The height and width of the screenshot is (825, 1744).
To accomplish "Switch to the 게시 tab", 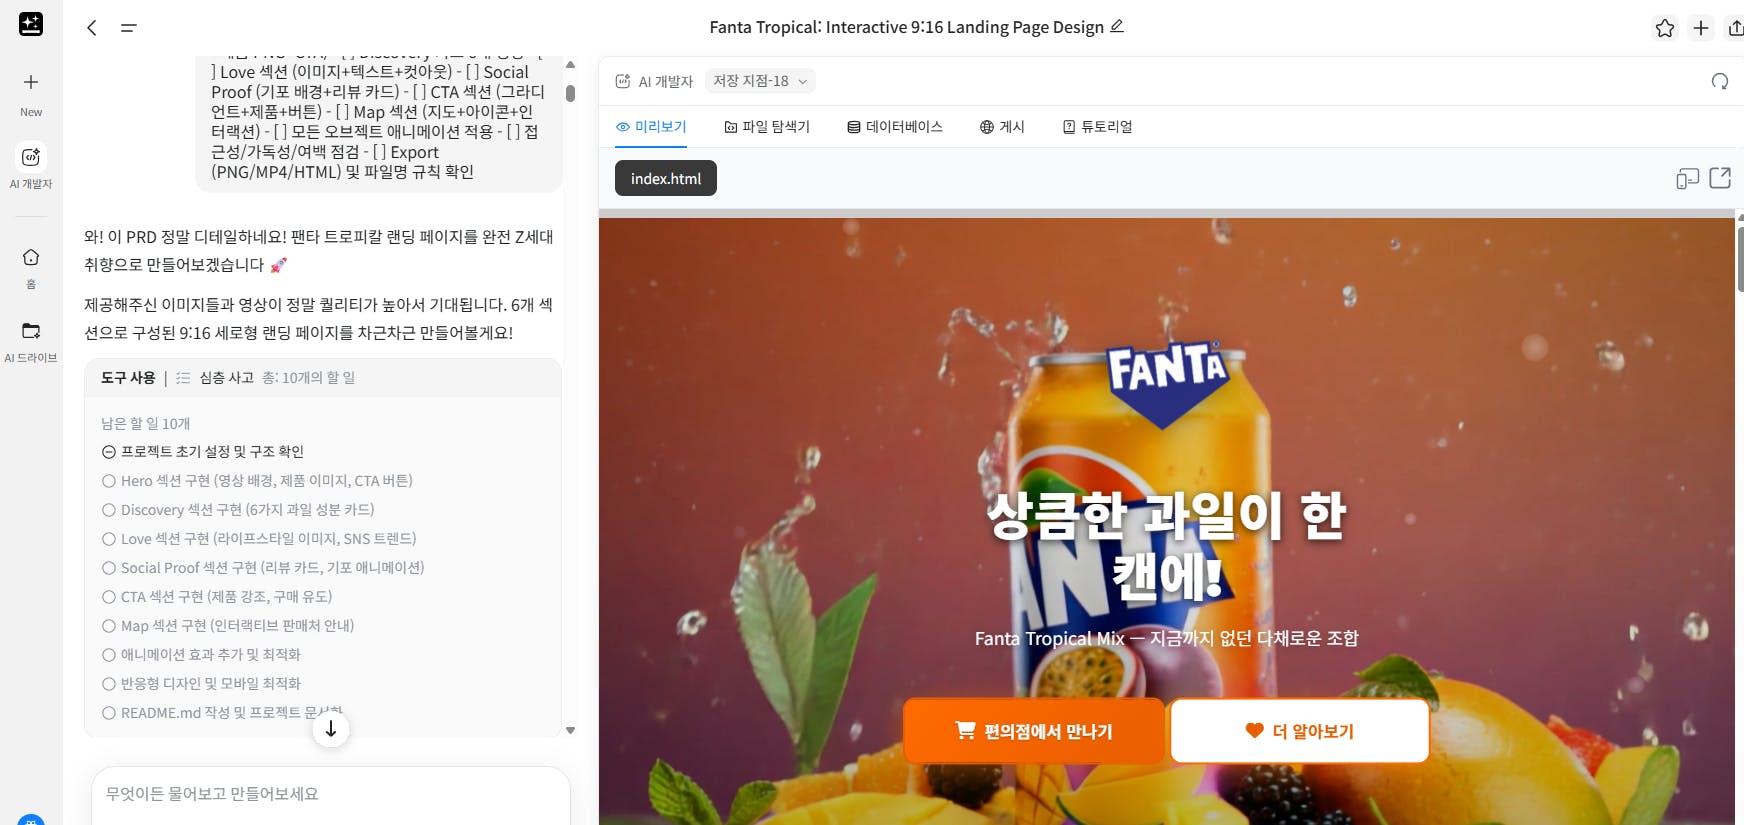I will (x=1002, y=127).
